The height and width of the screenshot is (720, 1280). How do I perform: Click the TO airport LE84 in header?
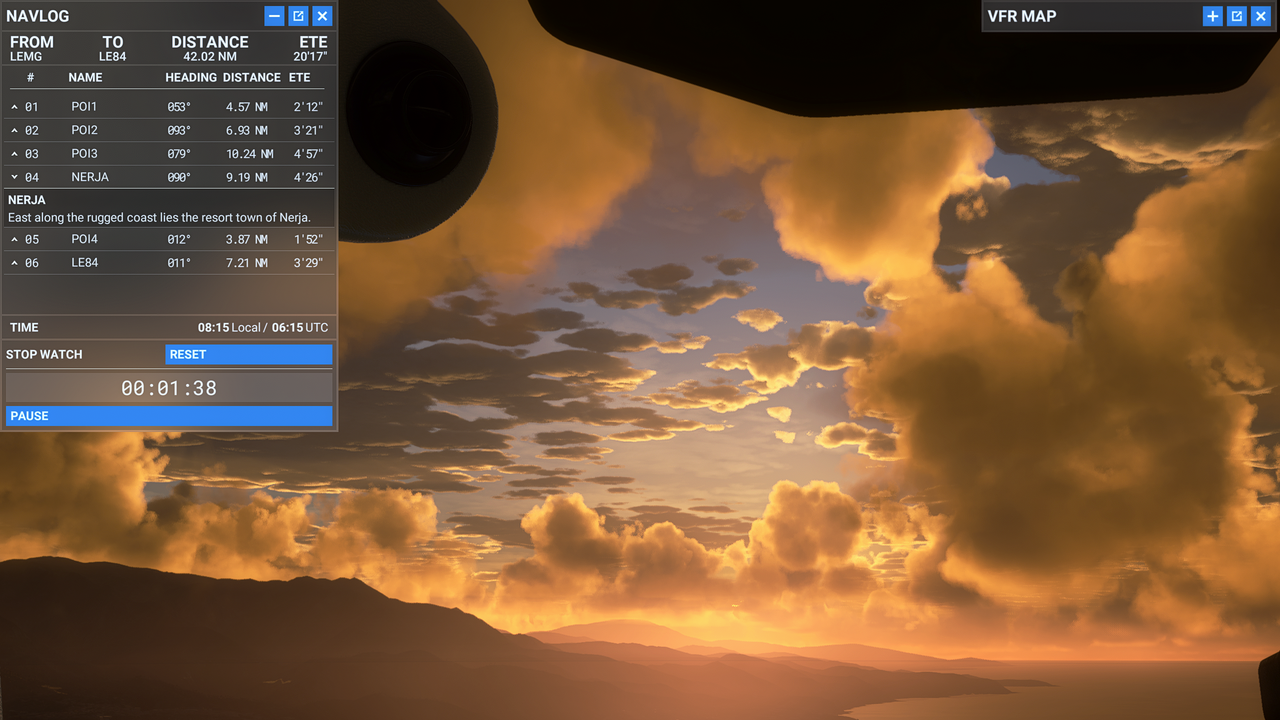click(112, 57)
